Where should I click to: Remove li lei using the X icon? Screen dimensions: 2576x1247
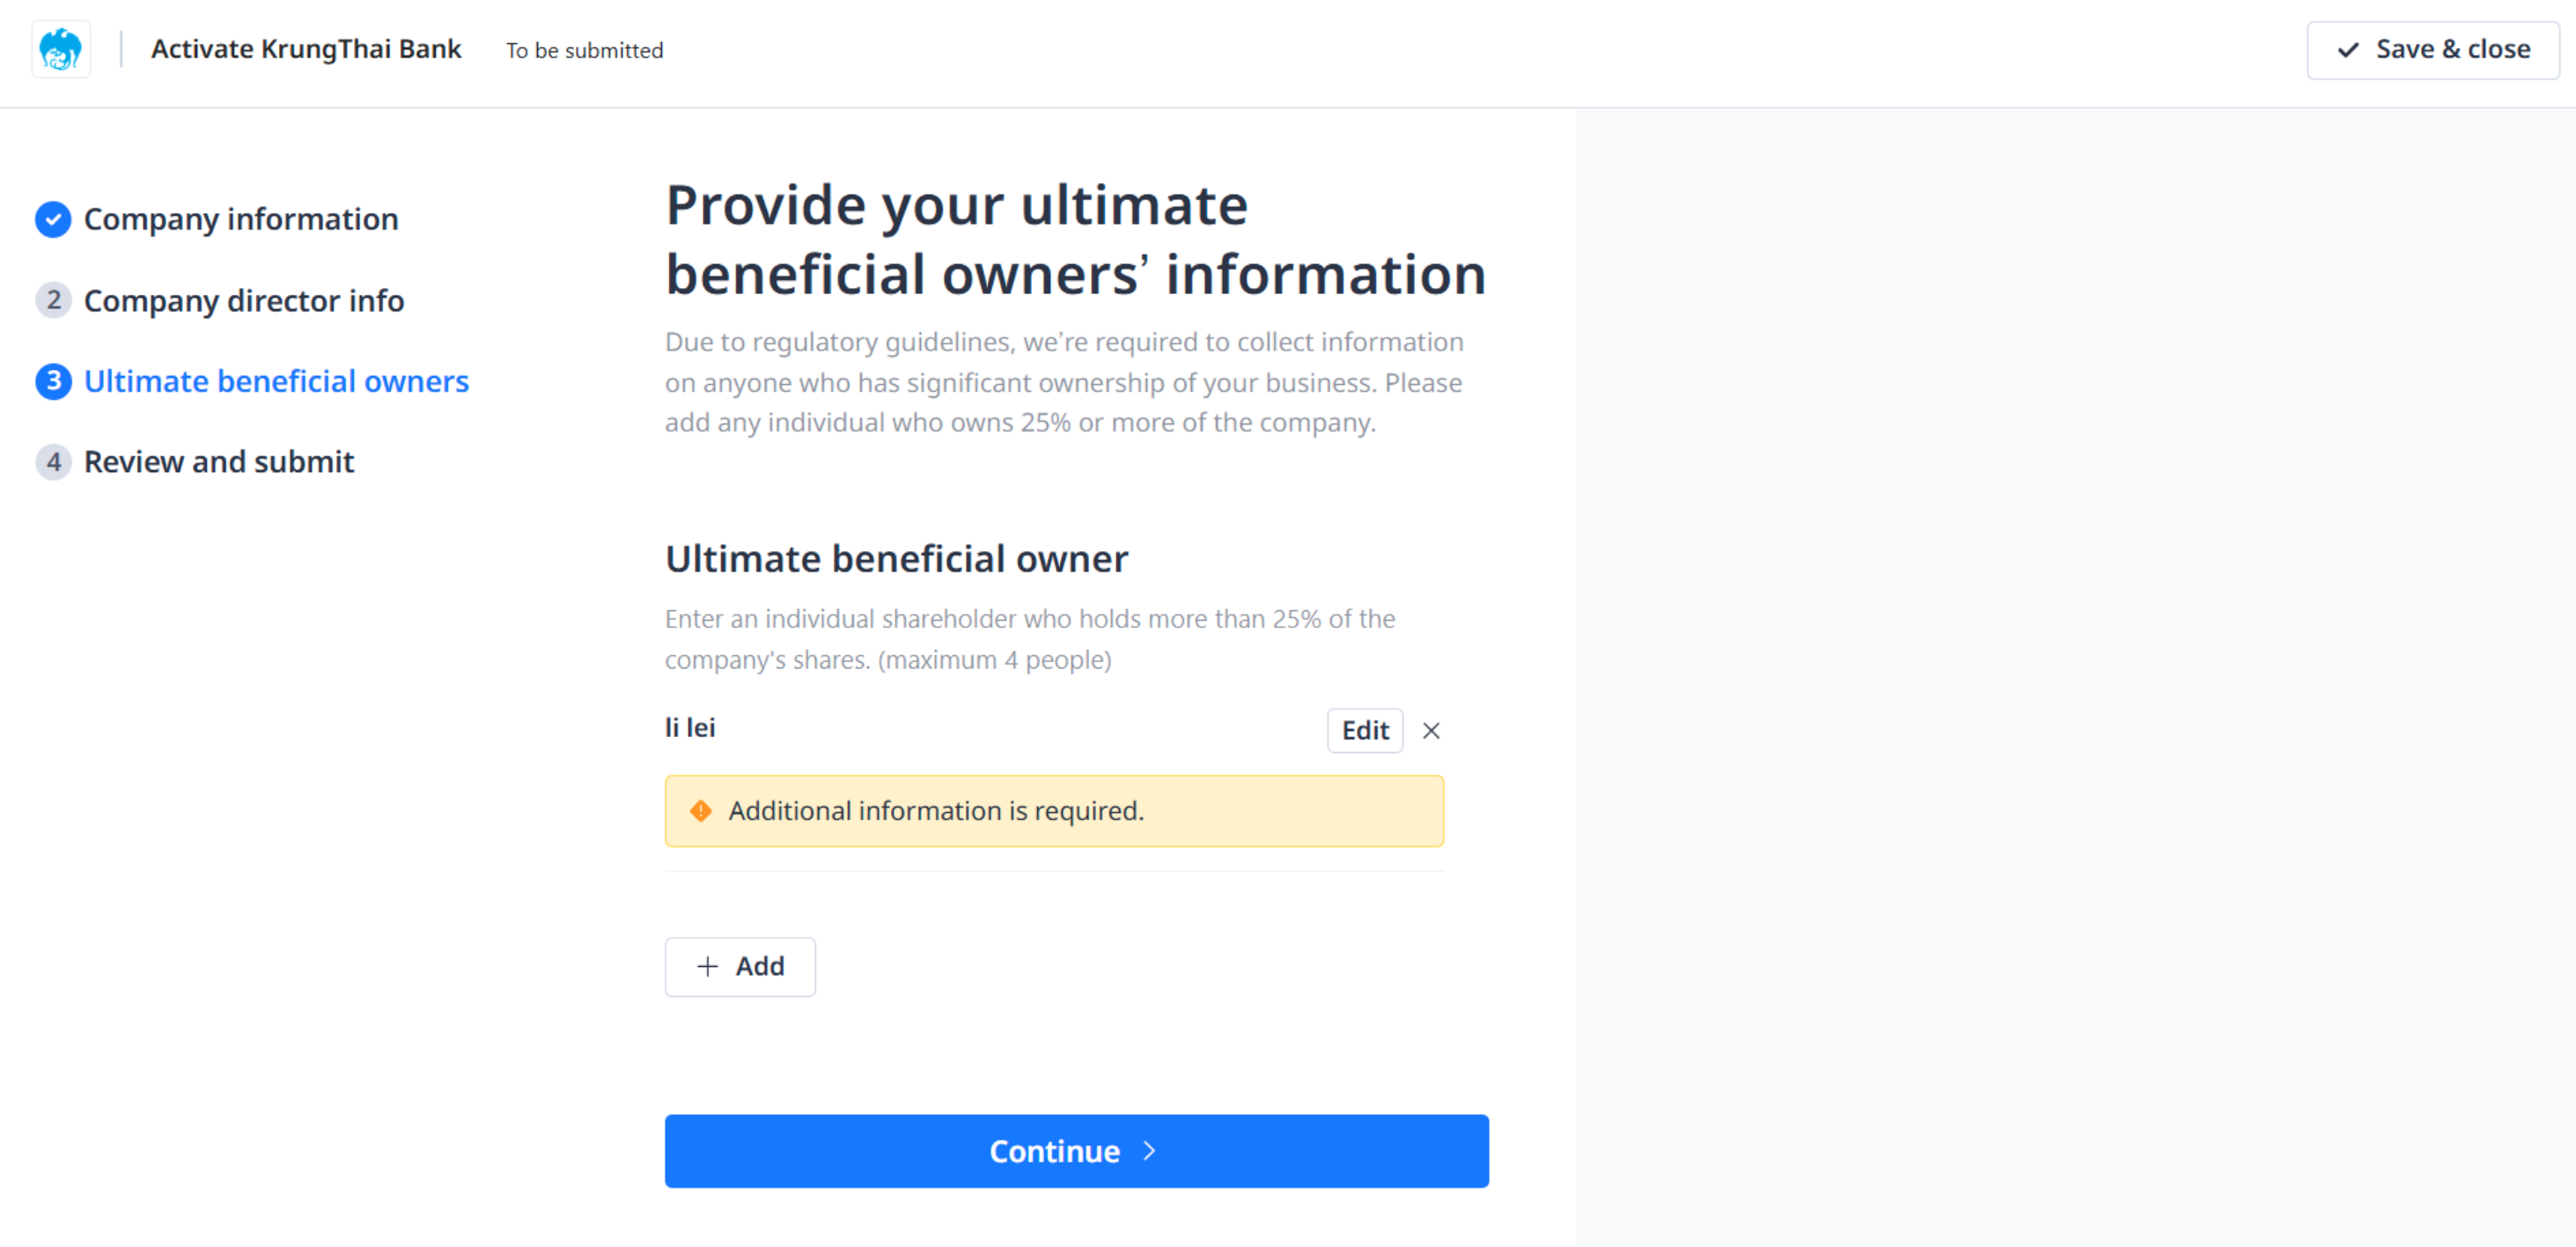point(1431,731)
